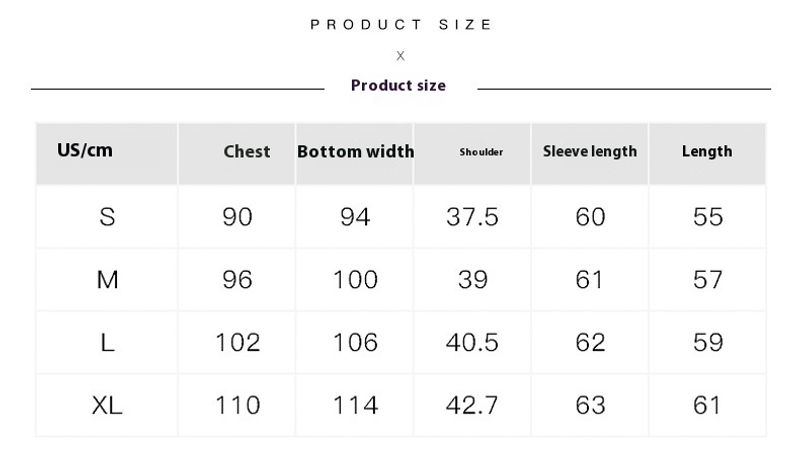
Task: Select size M row label
Action: click(x=107, y=280)
